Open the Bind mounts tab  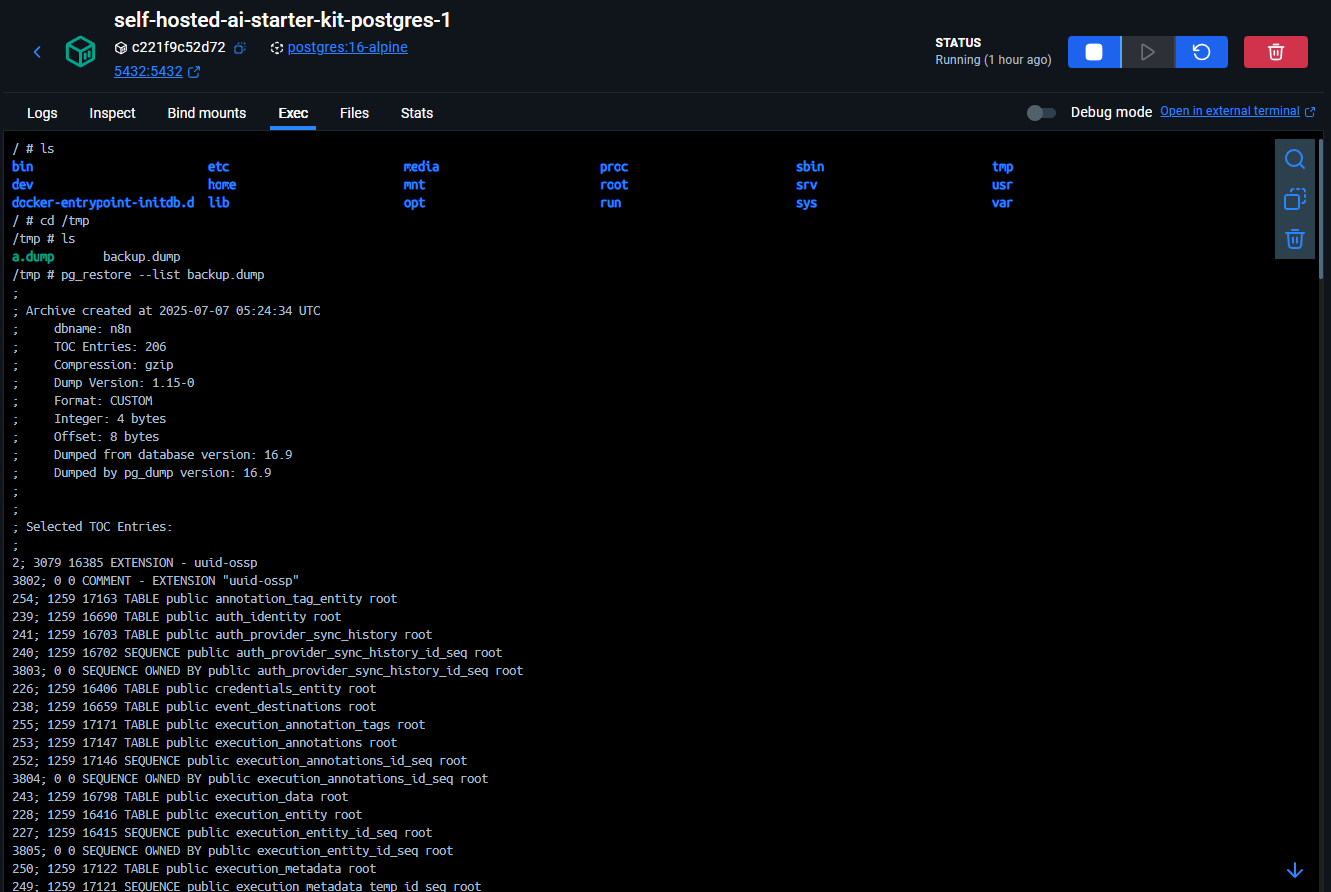point(207,113)
